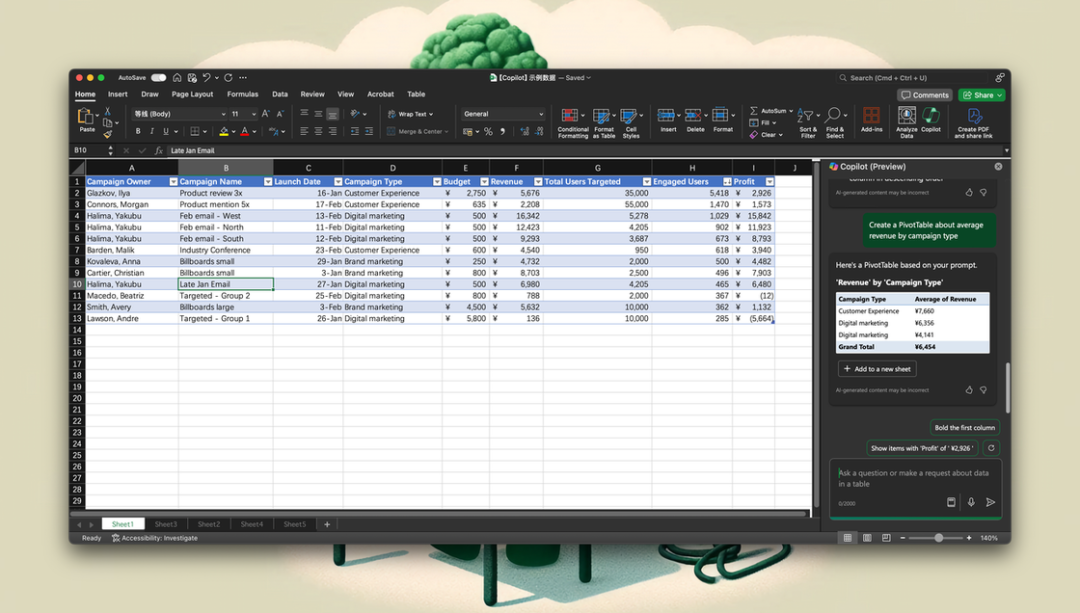This screenshot has height=613, width=1080.
Task: Switch to the Insert ribbon tab
Action: pyautogui.click(x=117, y=94)
